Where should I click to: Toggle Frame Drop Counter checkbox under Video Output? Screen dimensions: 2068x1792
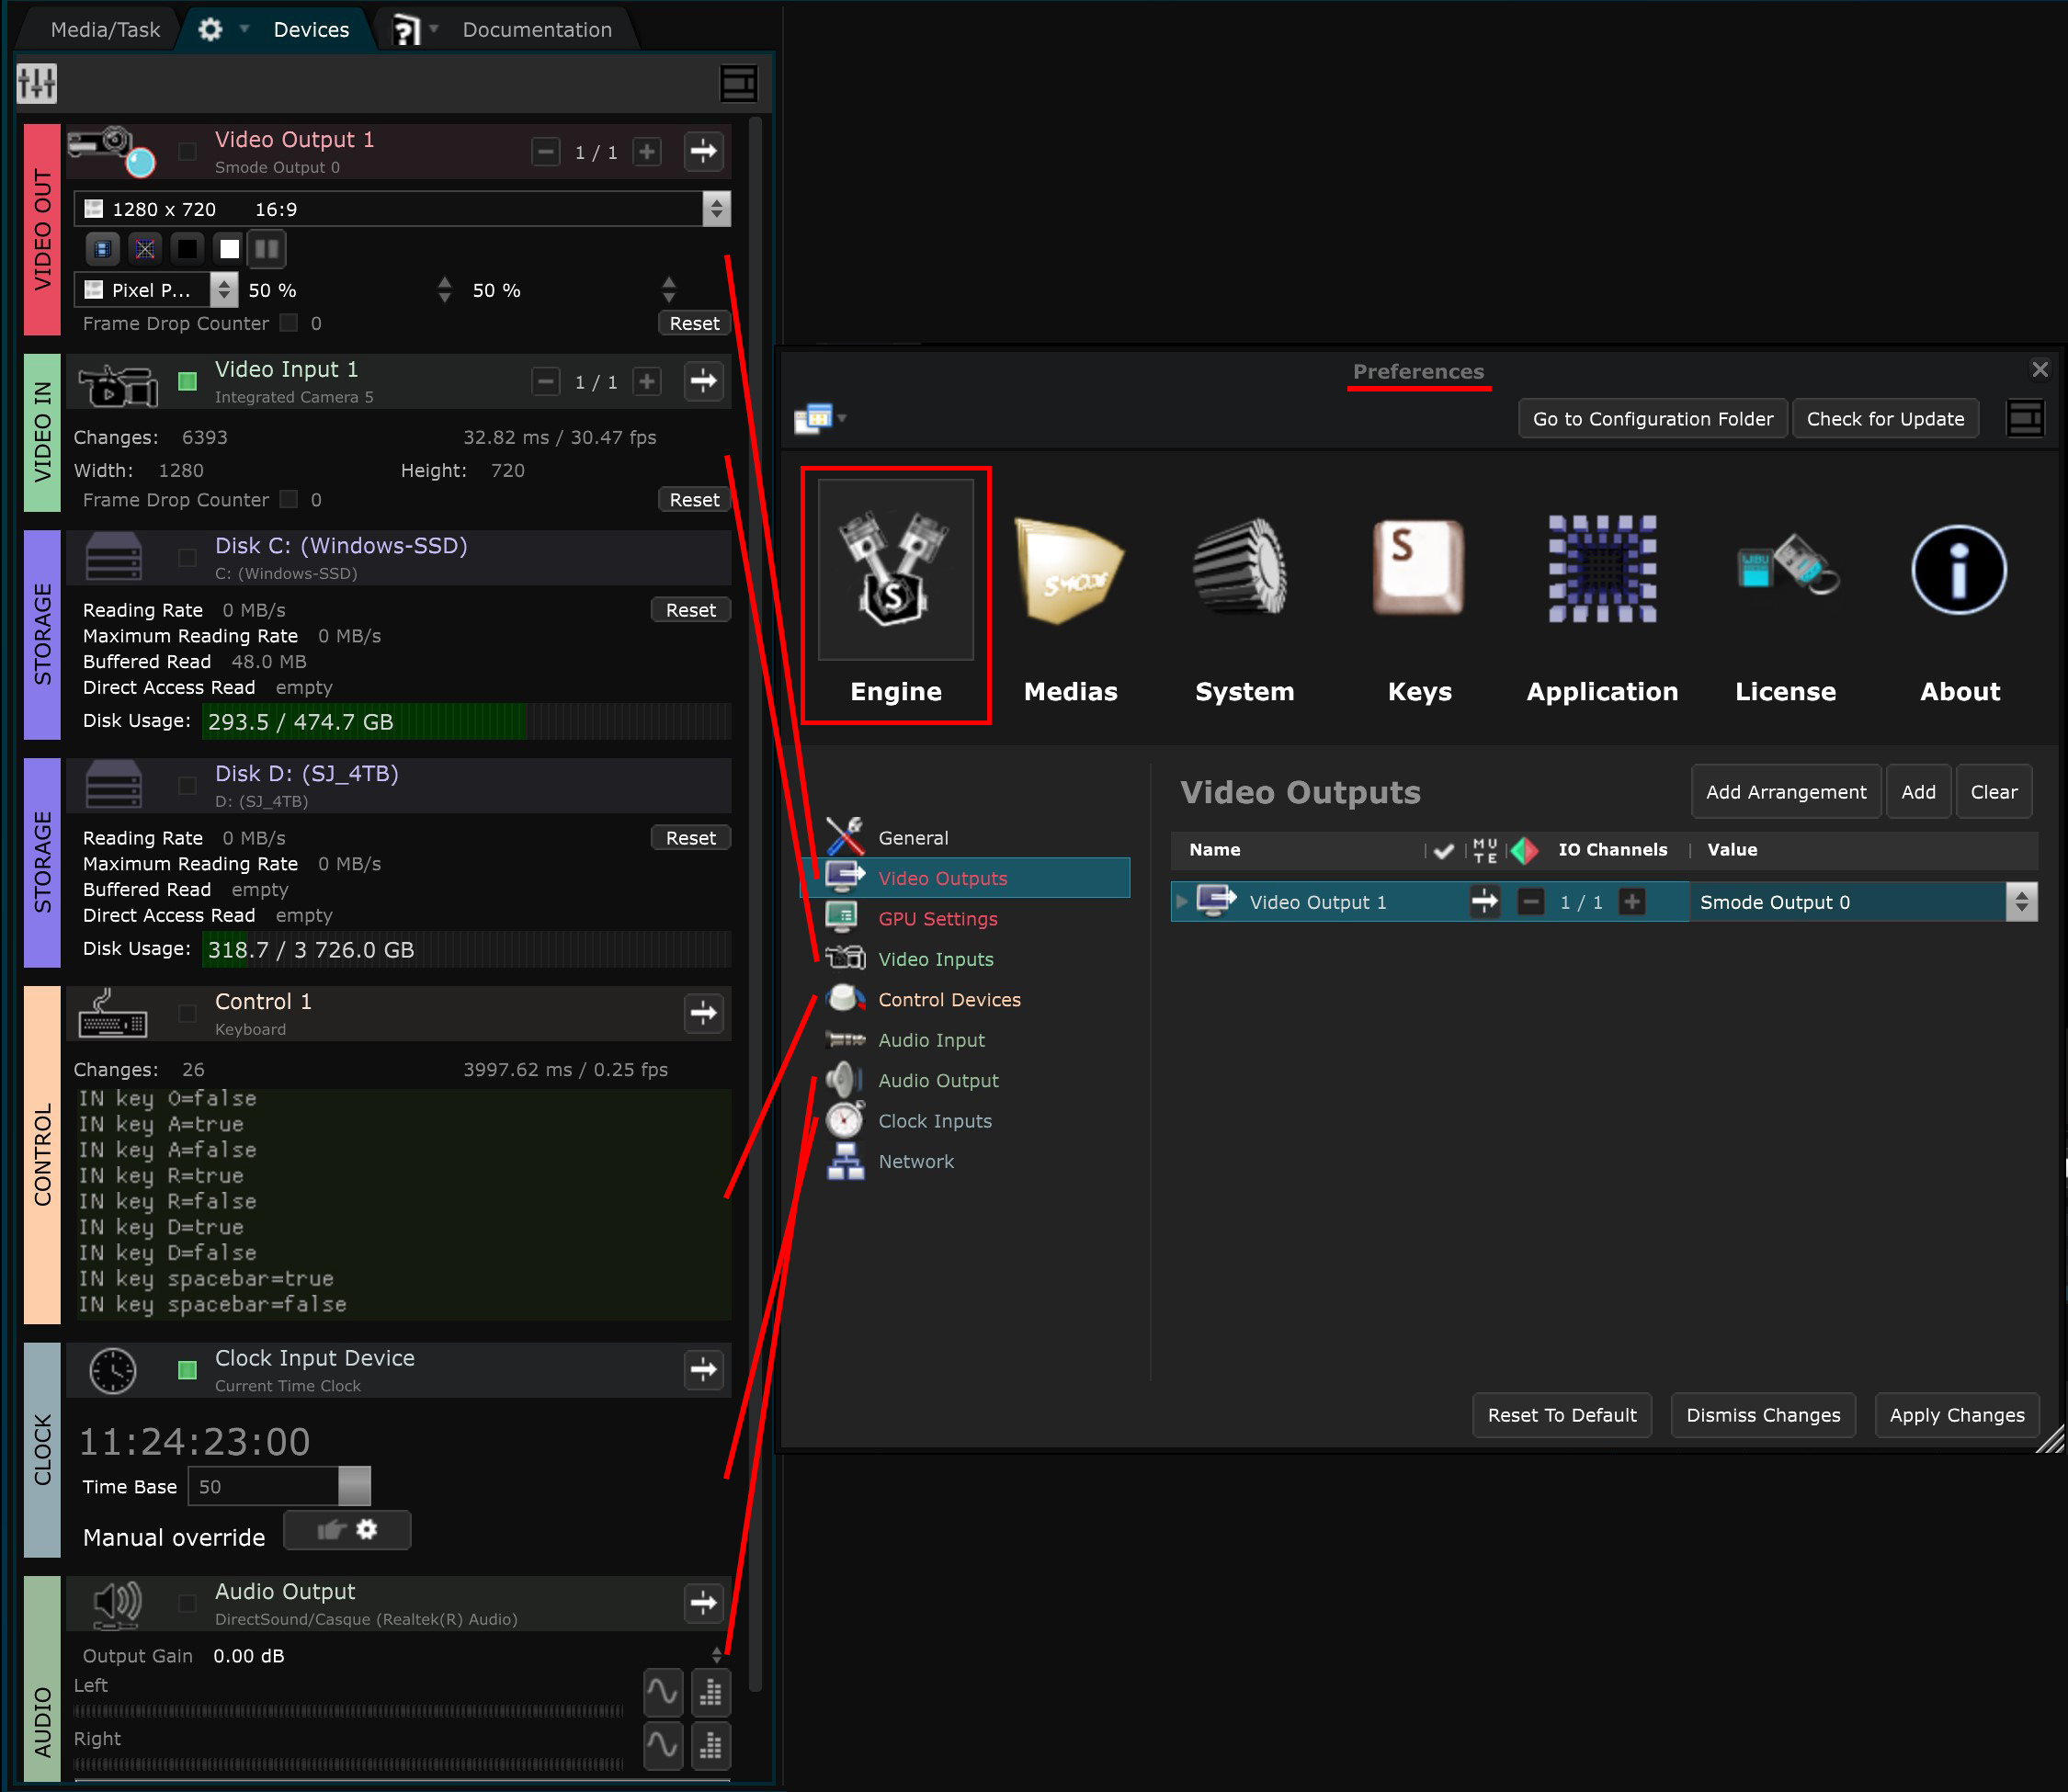[289, 323]
